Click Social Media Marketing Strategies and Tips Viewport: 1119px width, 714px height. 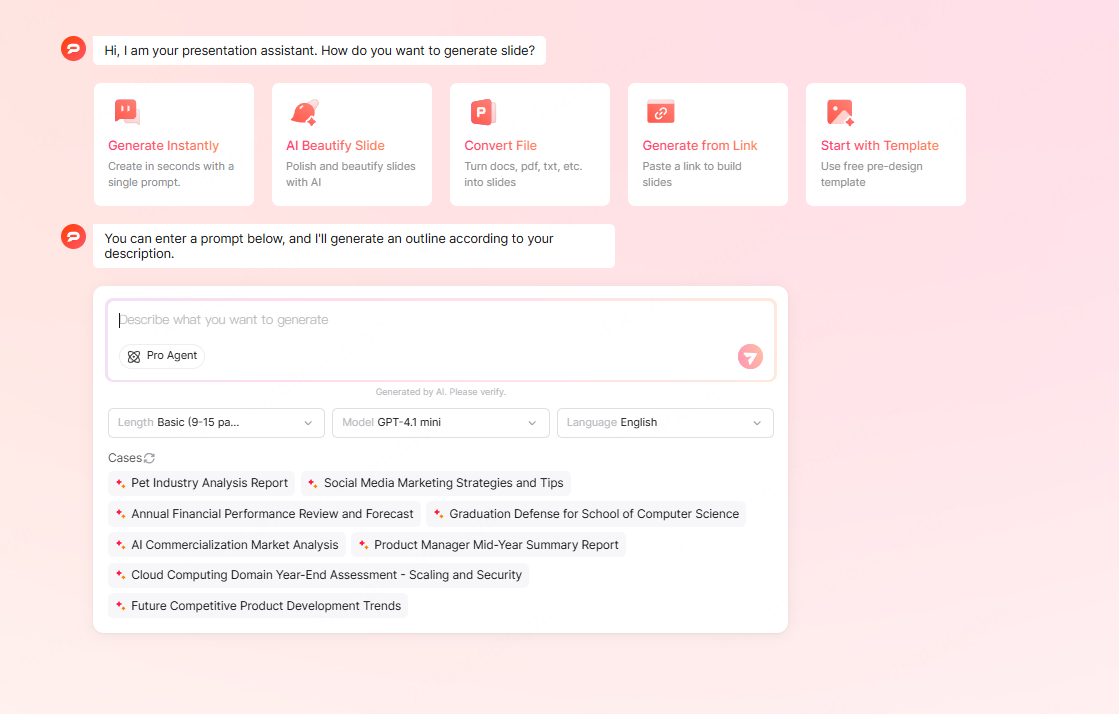pos(435,483)
